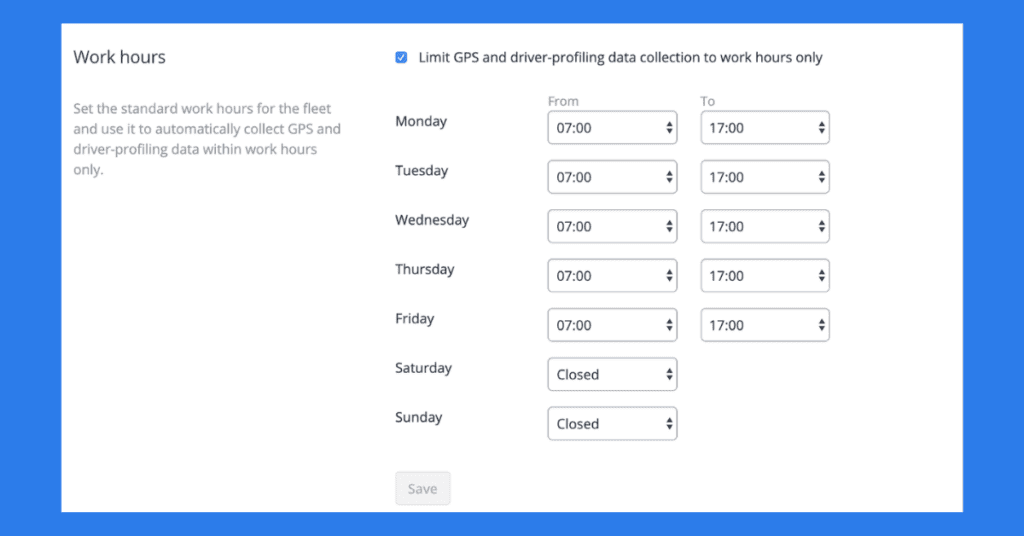Open Wednesday To time dropdown
The width and height of the screenshot is (1024, 536).
coord(765,226)
